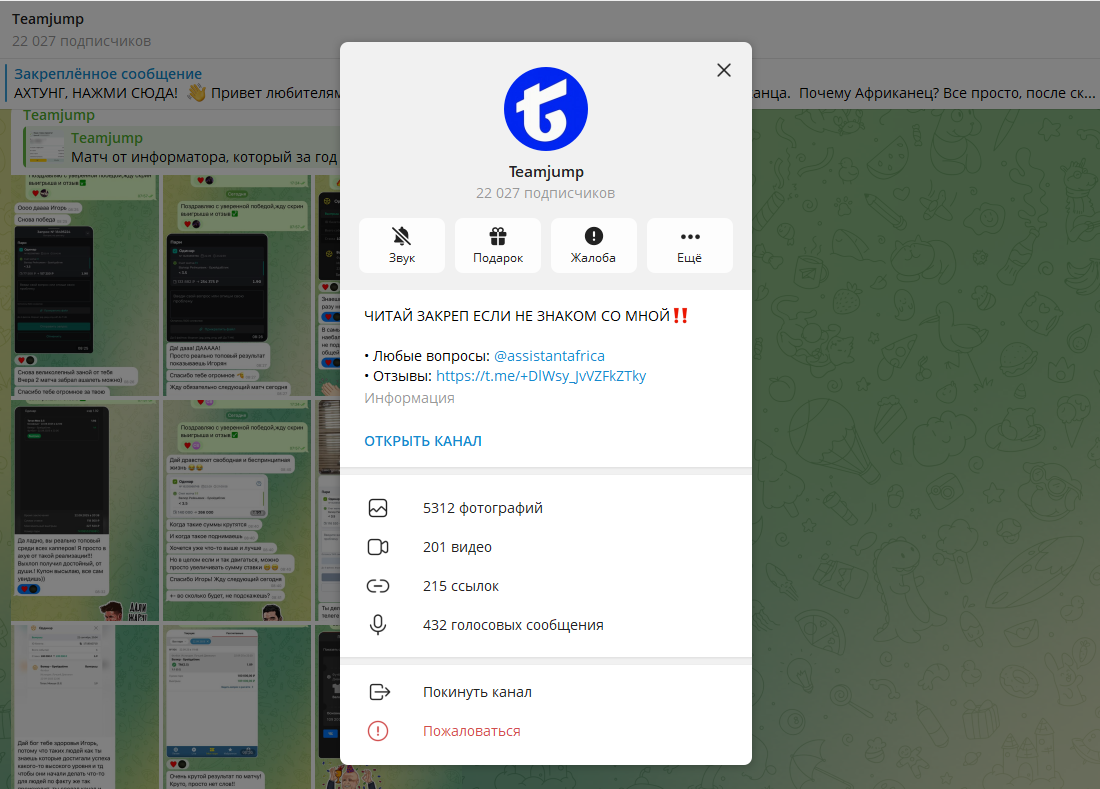Open the screenshot with Да ладно, вы реально топовый
This screenshot has height=789, width=1100.
(x=85, y=510)
